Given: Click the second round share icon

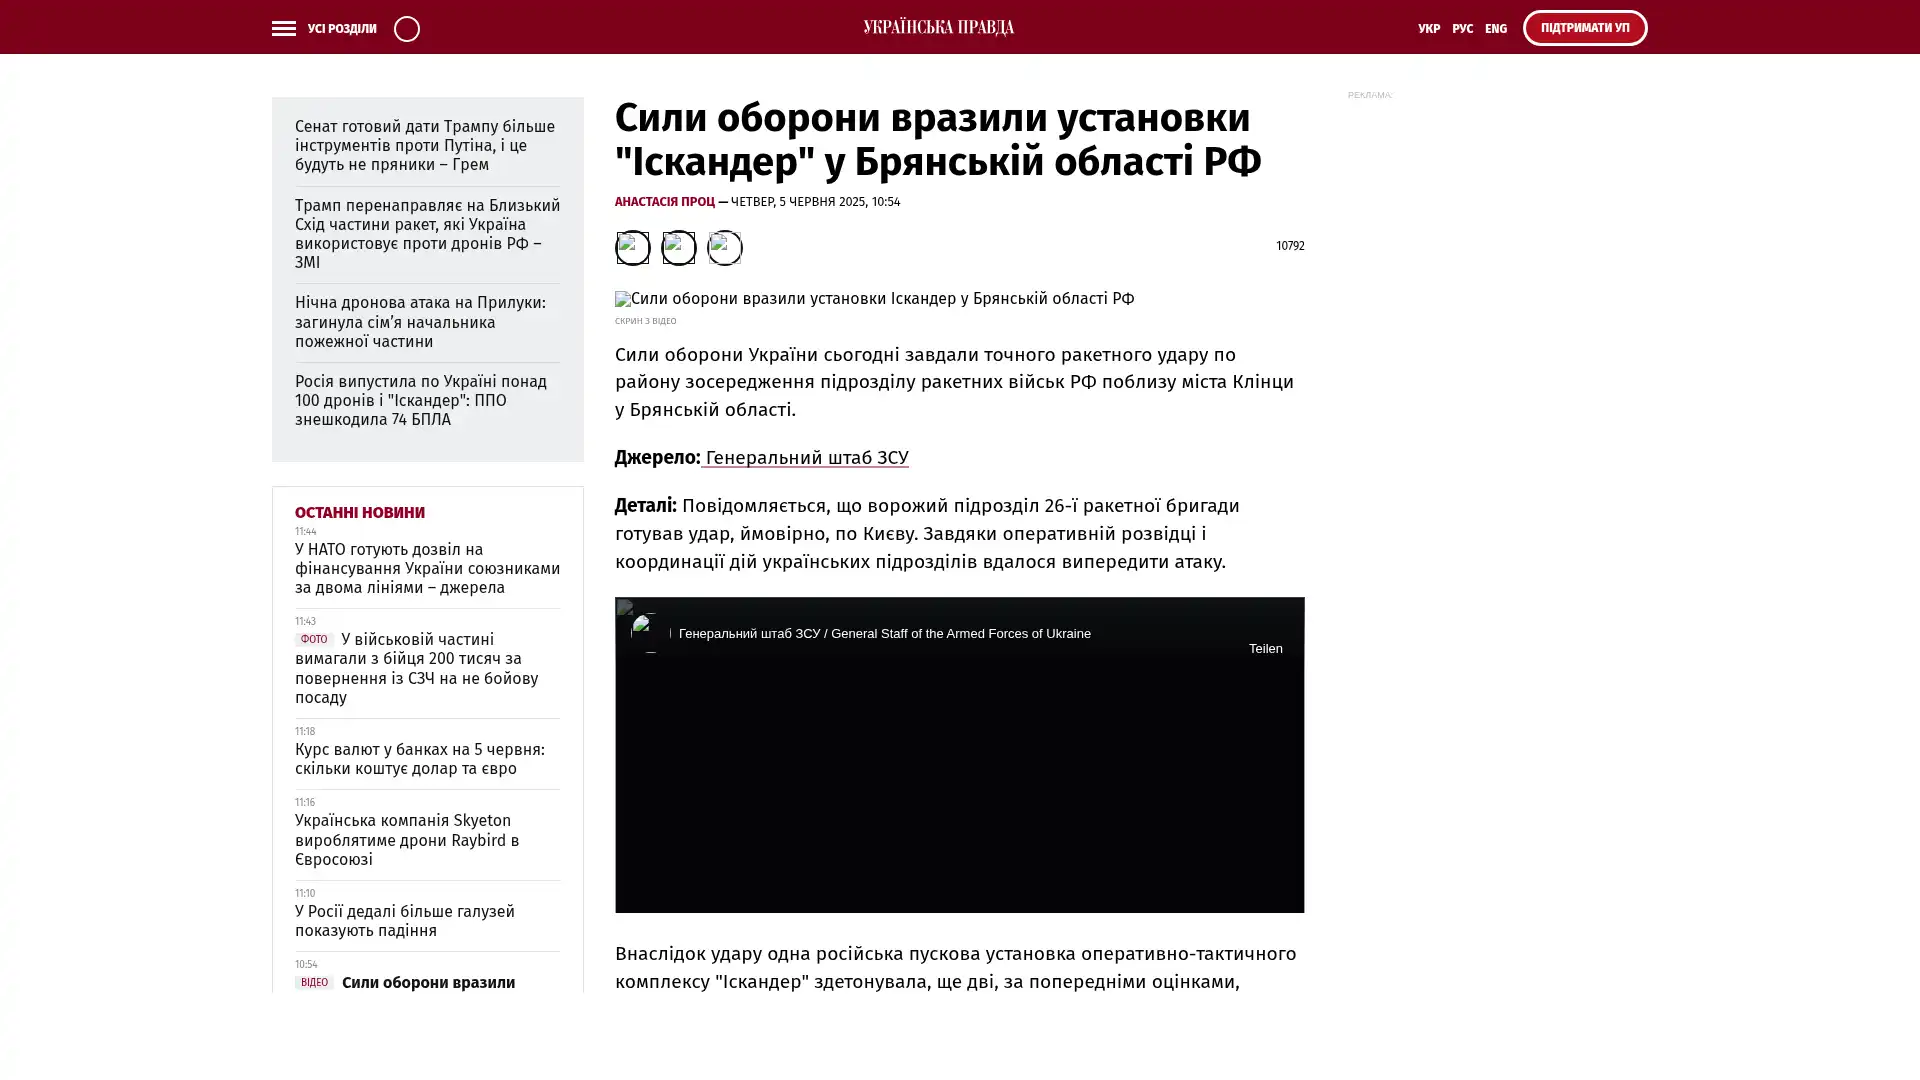Looking at the screenshot, I should click(x=678, y=247).
